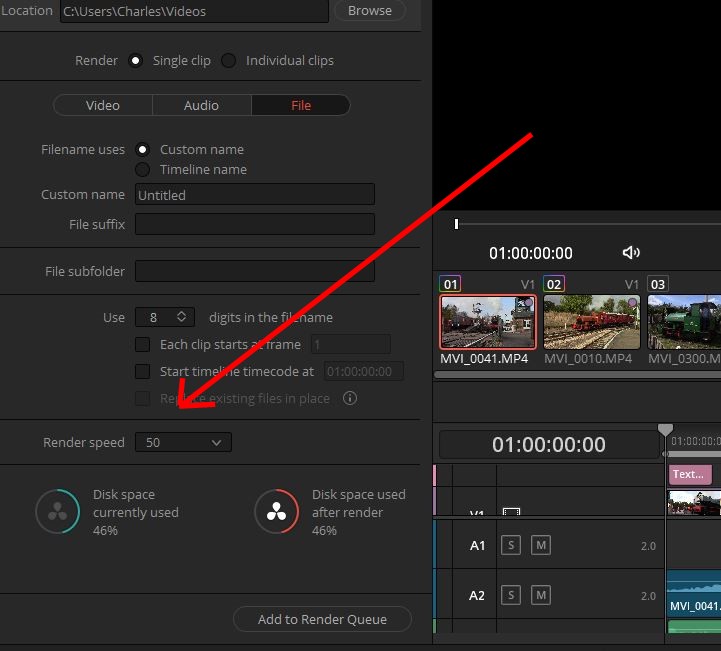Enable the Each clip starts at frame checkbox
The image size is (721, 651).
pyautogui.click(x=143, y=344)
